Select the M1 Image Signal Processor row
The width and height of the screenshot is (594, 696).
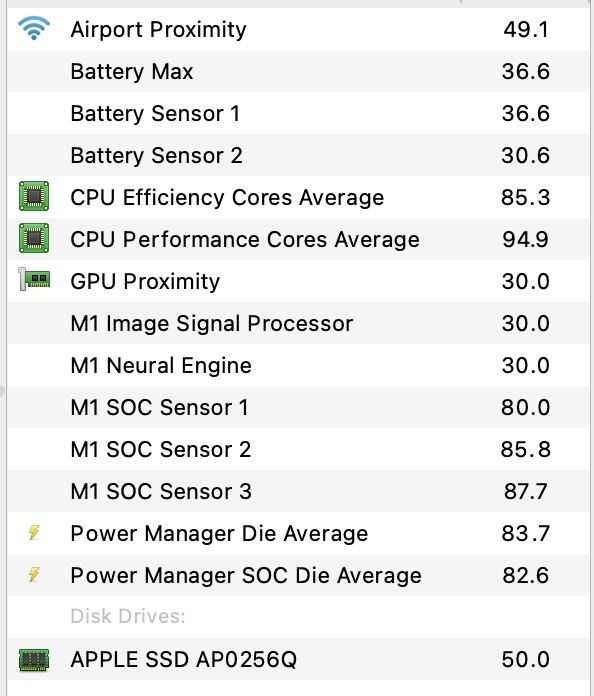298,323
